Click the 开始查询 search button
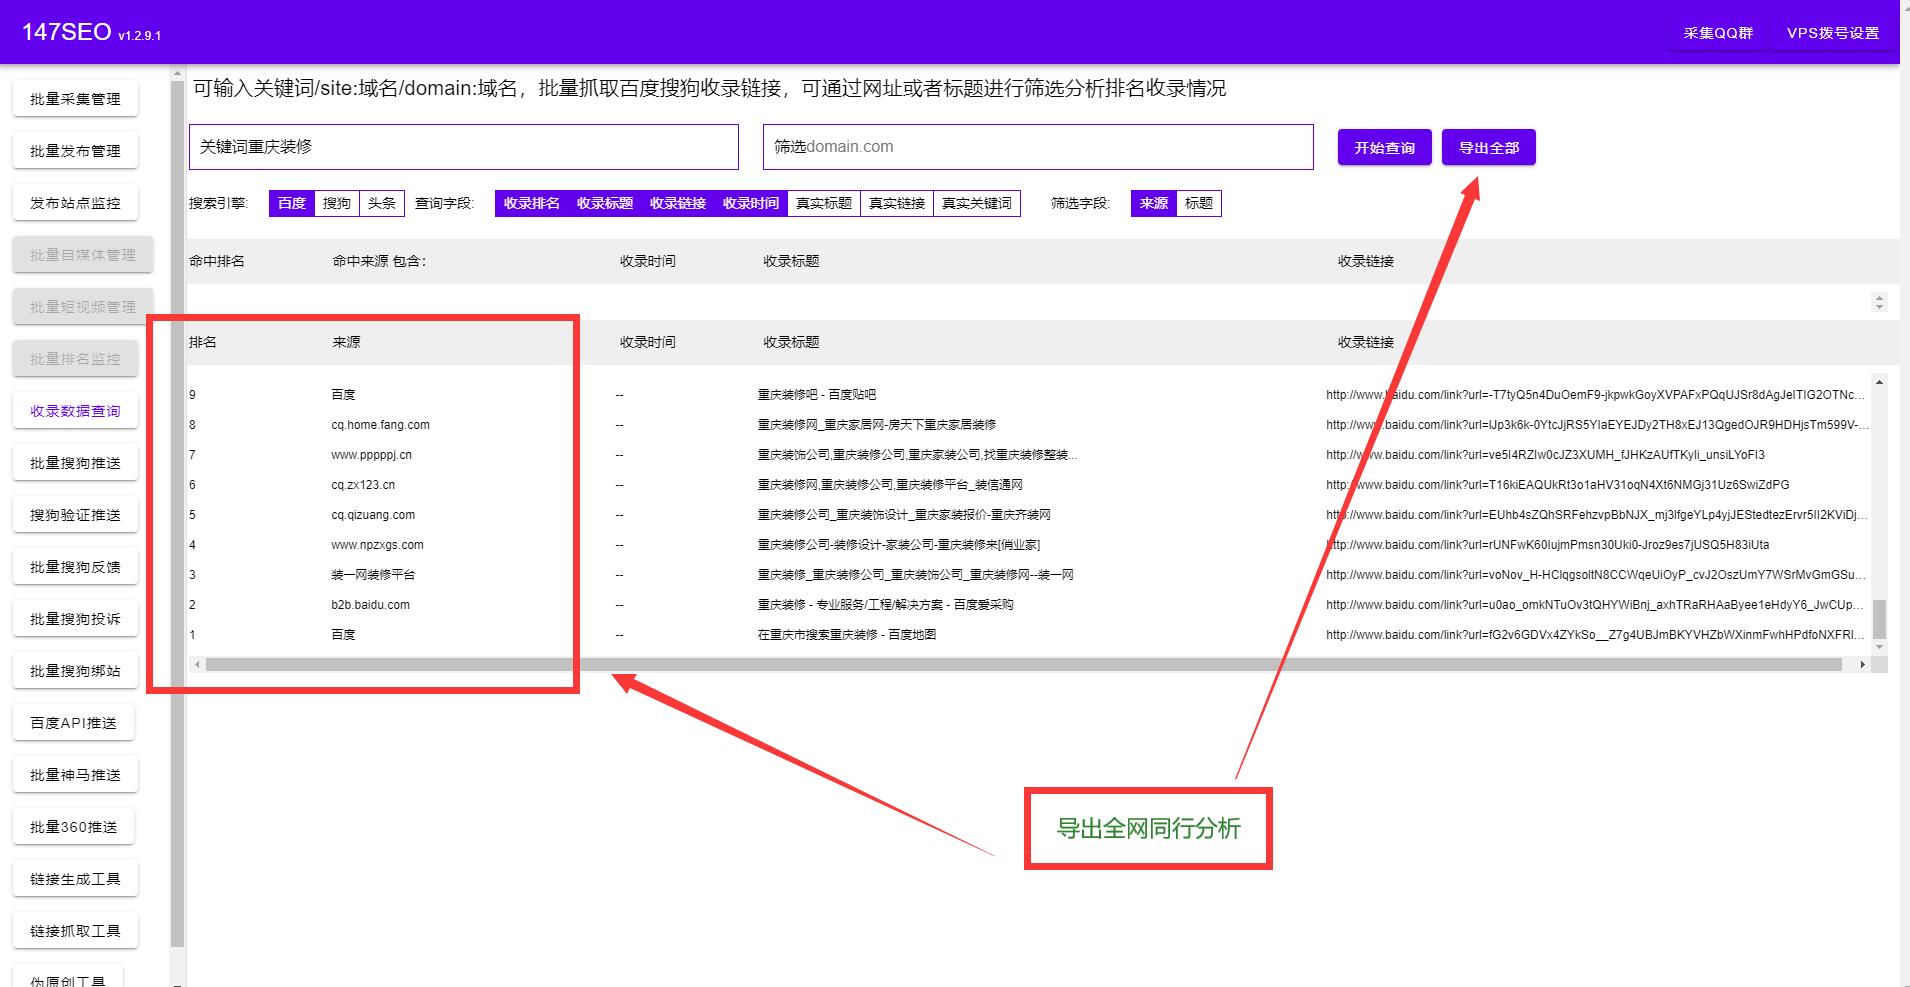Viewport: 1910px width, 987px height. click(x=1383, y=147)
